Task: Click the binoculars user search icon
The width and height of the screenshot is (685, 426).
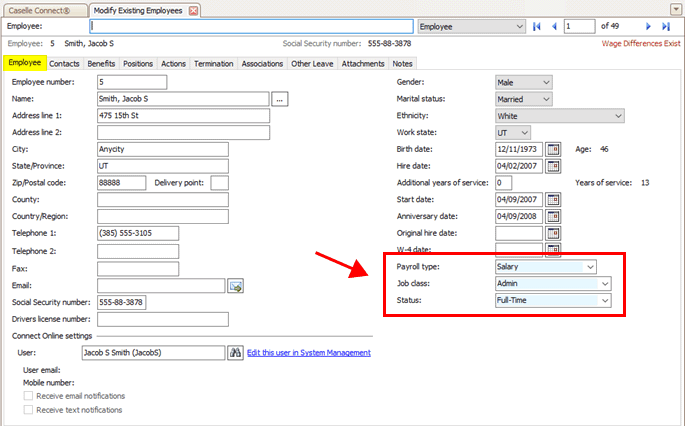Action: (x=236, y=352)
